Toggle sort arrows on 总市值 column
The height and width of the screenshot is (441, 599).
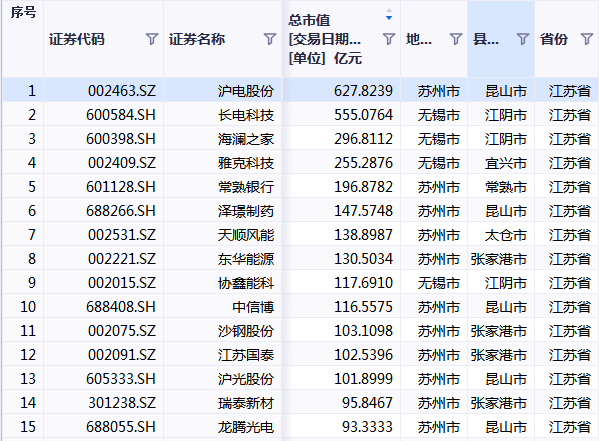tap(389, 15)
